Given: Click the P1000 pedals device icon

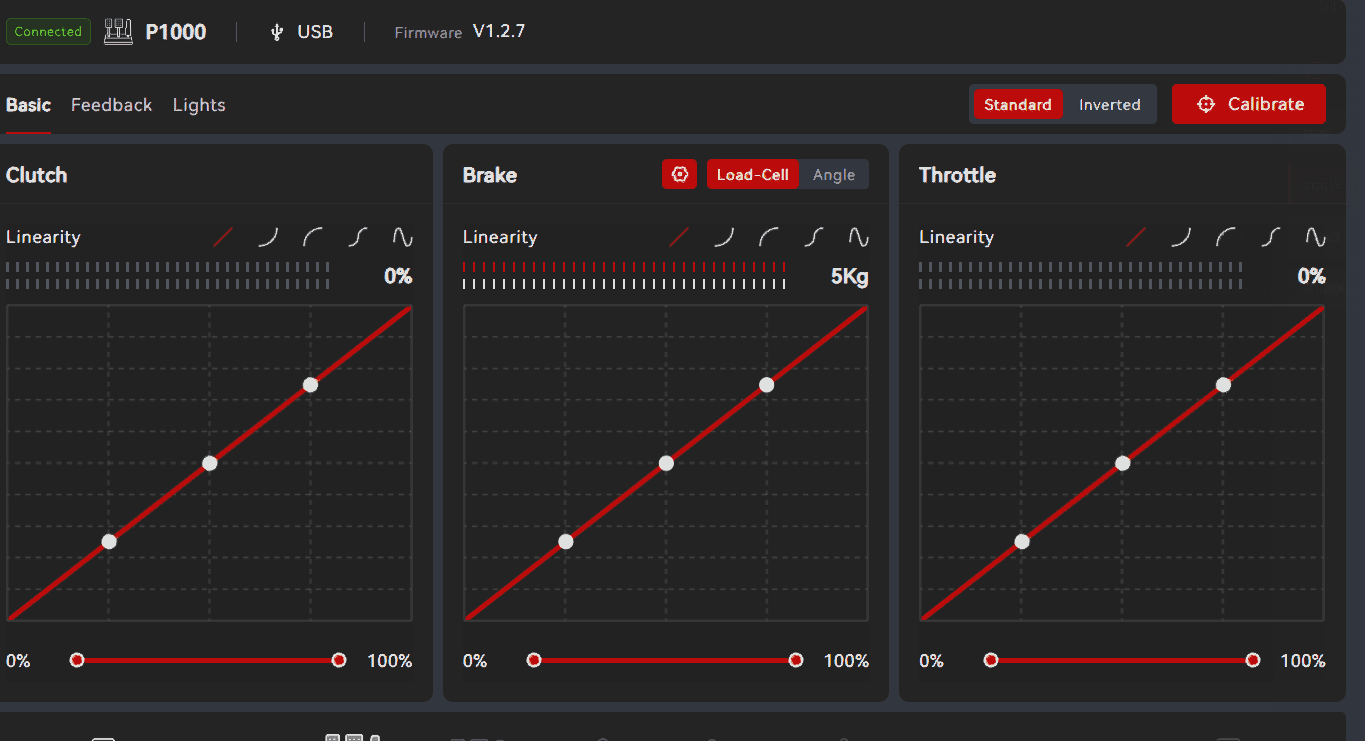Looking at the screenshot, I should coord(118,32).
